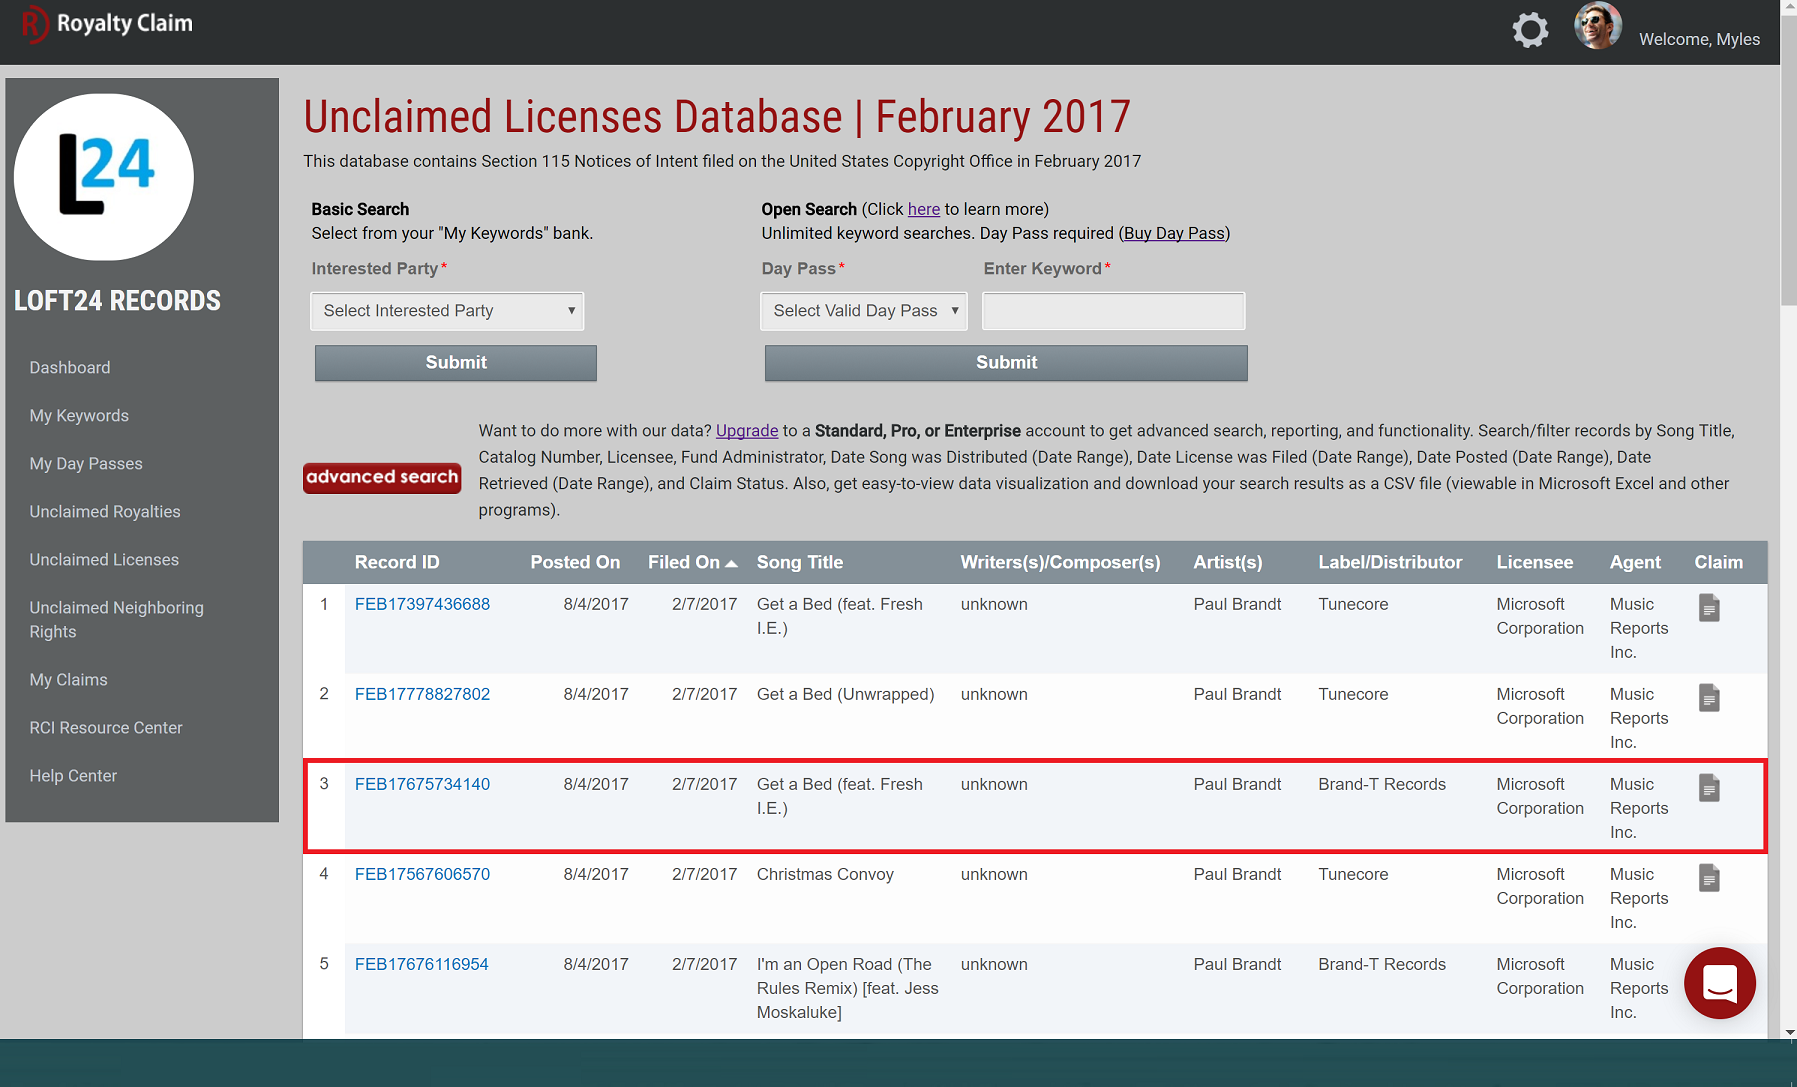Open the chat support bubble icon
The image size is (1797, 1087).
pos(1720,983)
